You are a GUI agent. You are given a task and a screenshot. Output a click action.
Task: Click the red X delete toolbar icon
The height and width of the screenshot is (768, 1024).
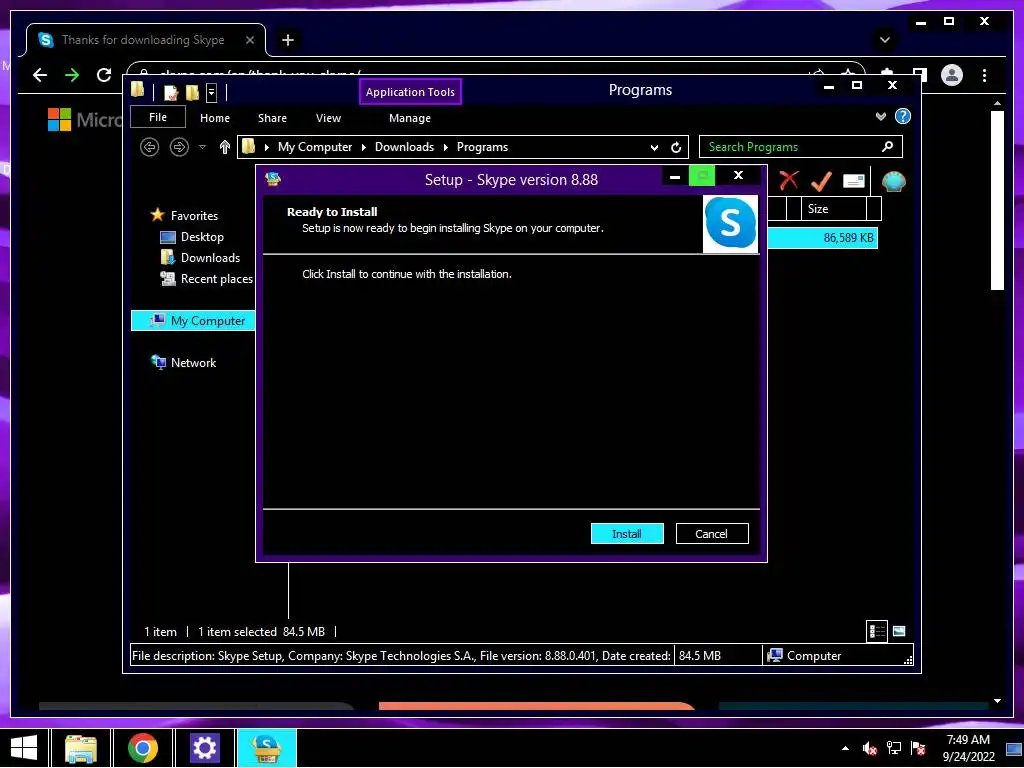[789, 180]
